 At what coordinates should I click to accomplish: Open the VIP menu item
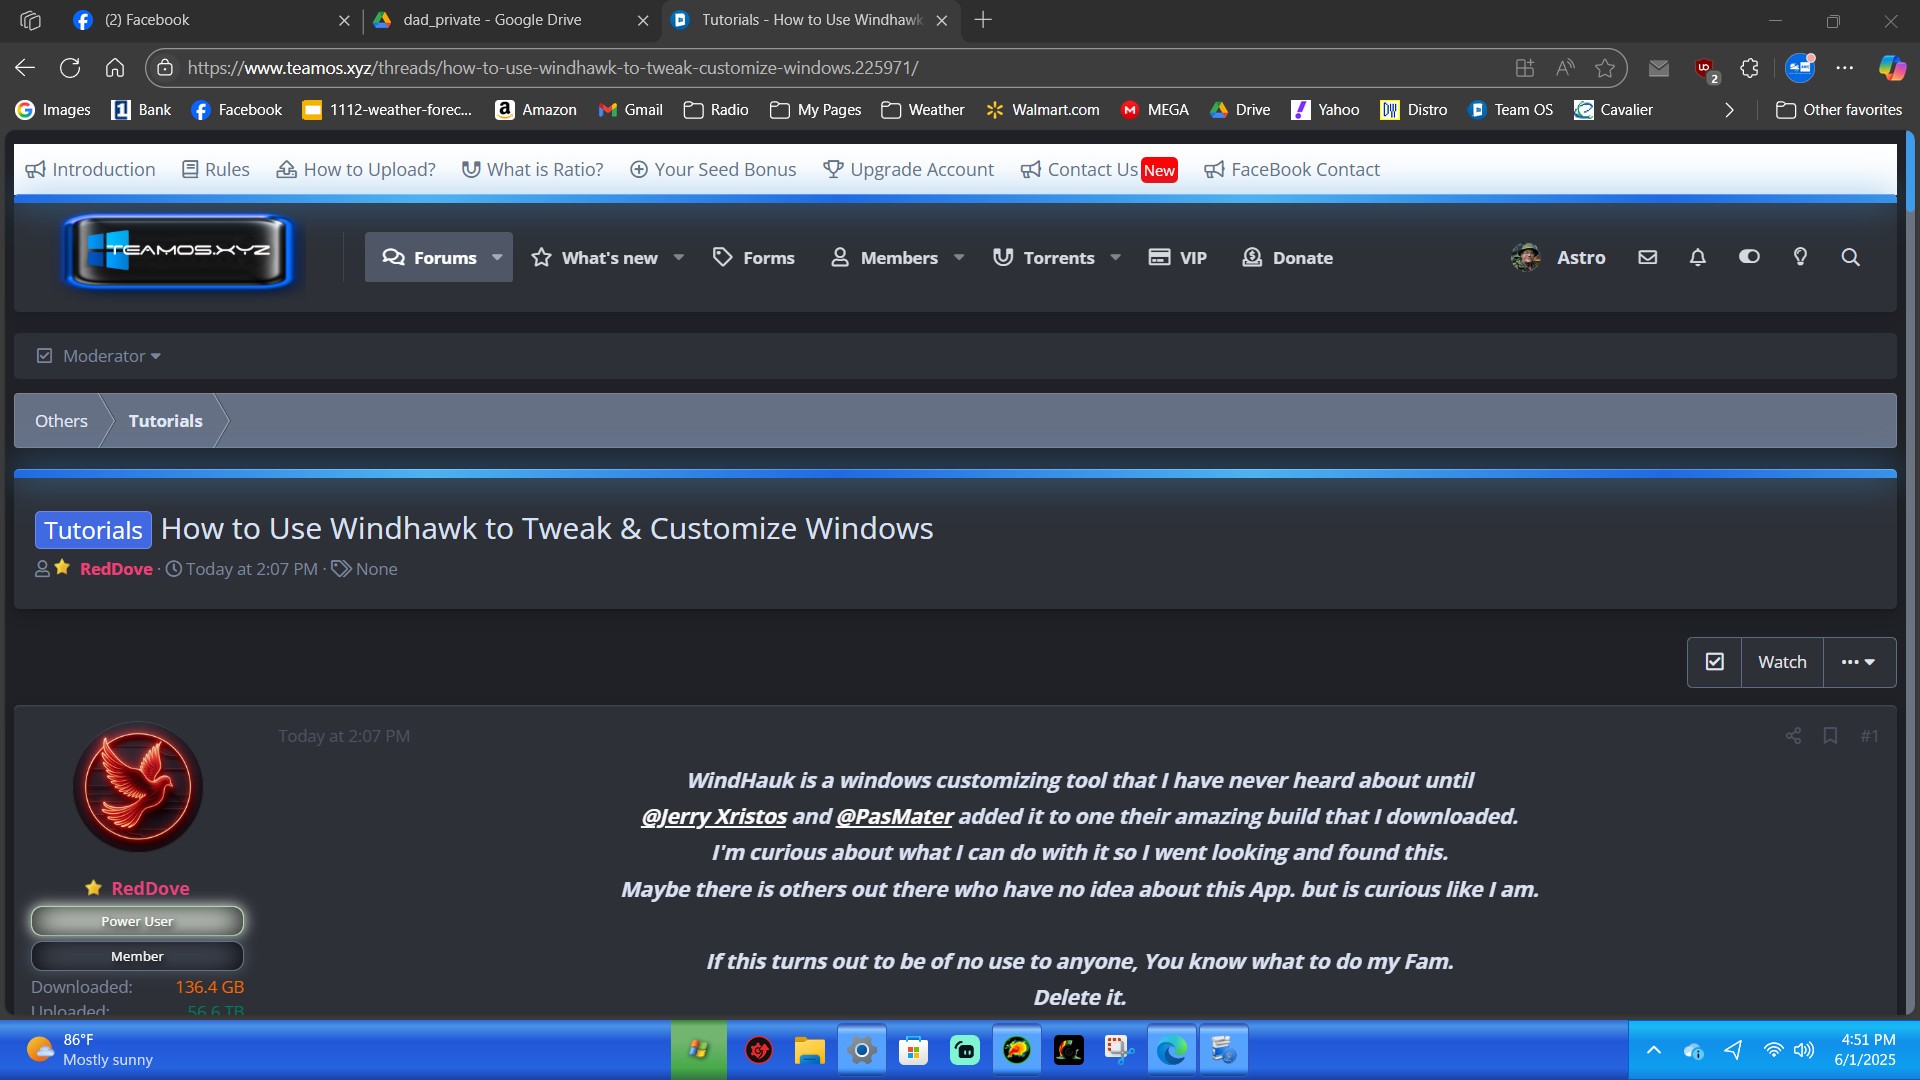click(1178, 257)
